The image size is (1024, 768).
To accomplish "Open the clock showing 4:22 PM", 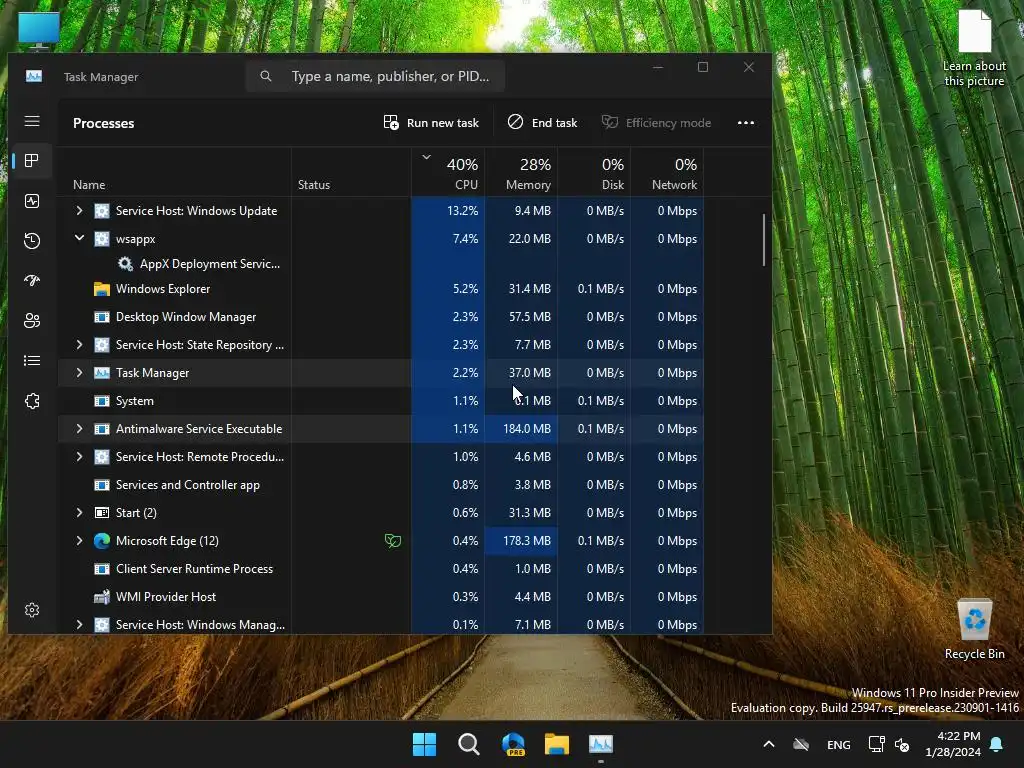I will tap(953, 744).
